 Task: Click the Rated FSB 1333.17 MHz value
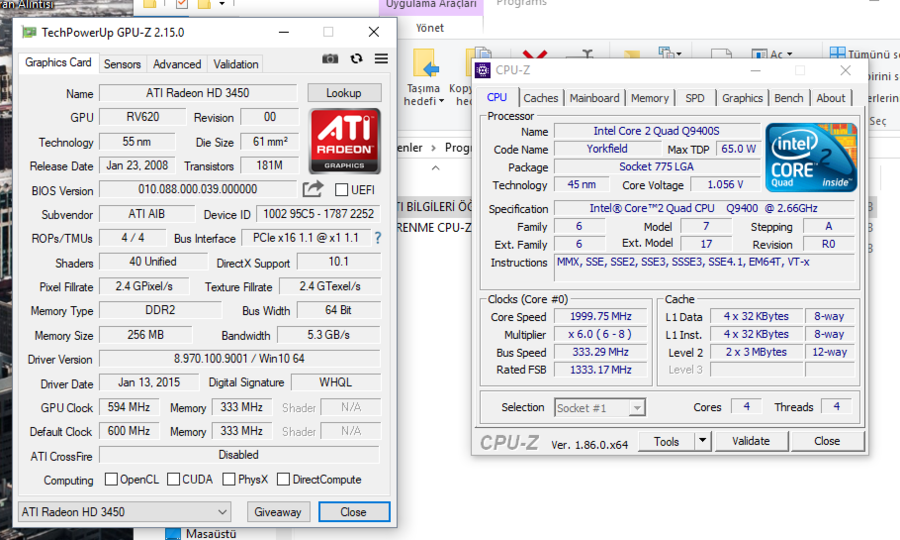click(x=600, y=370)
